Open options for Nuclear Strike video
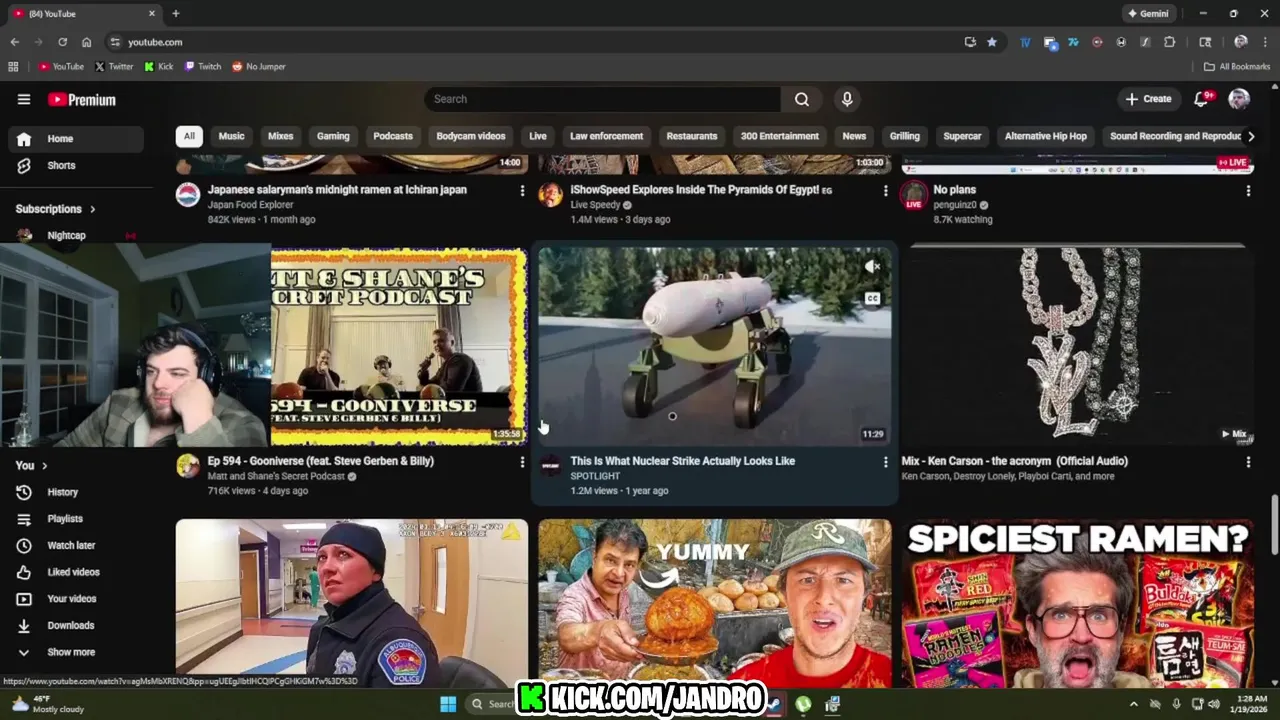1280x720 pixels. 885,462
